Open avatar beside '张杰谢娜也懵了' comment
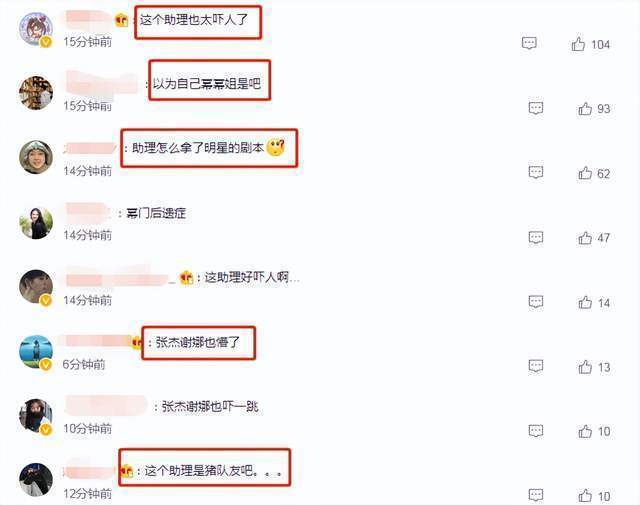 pyautogui.click(x=36, y=352)
